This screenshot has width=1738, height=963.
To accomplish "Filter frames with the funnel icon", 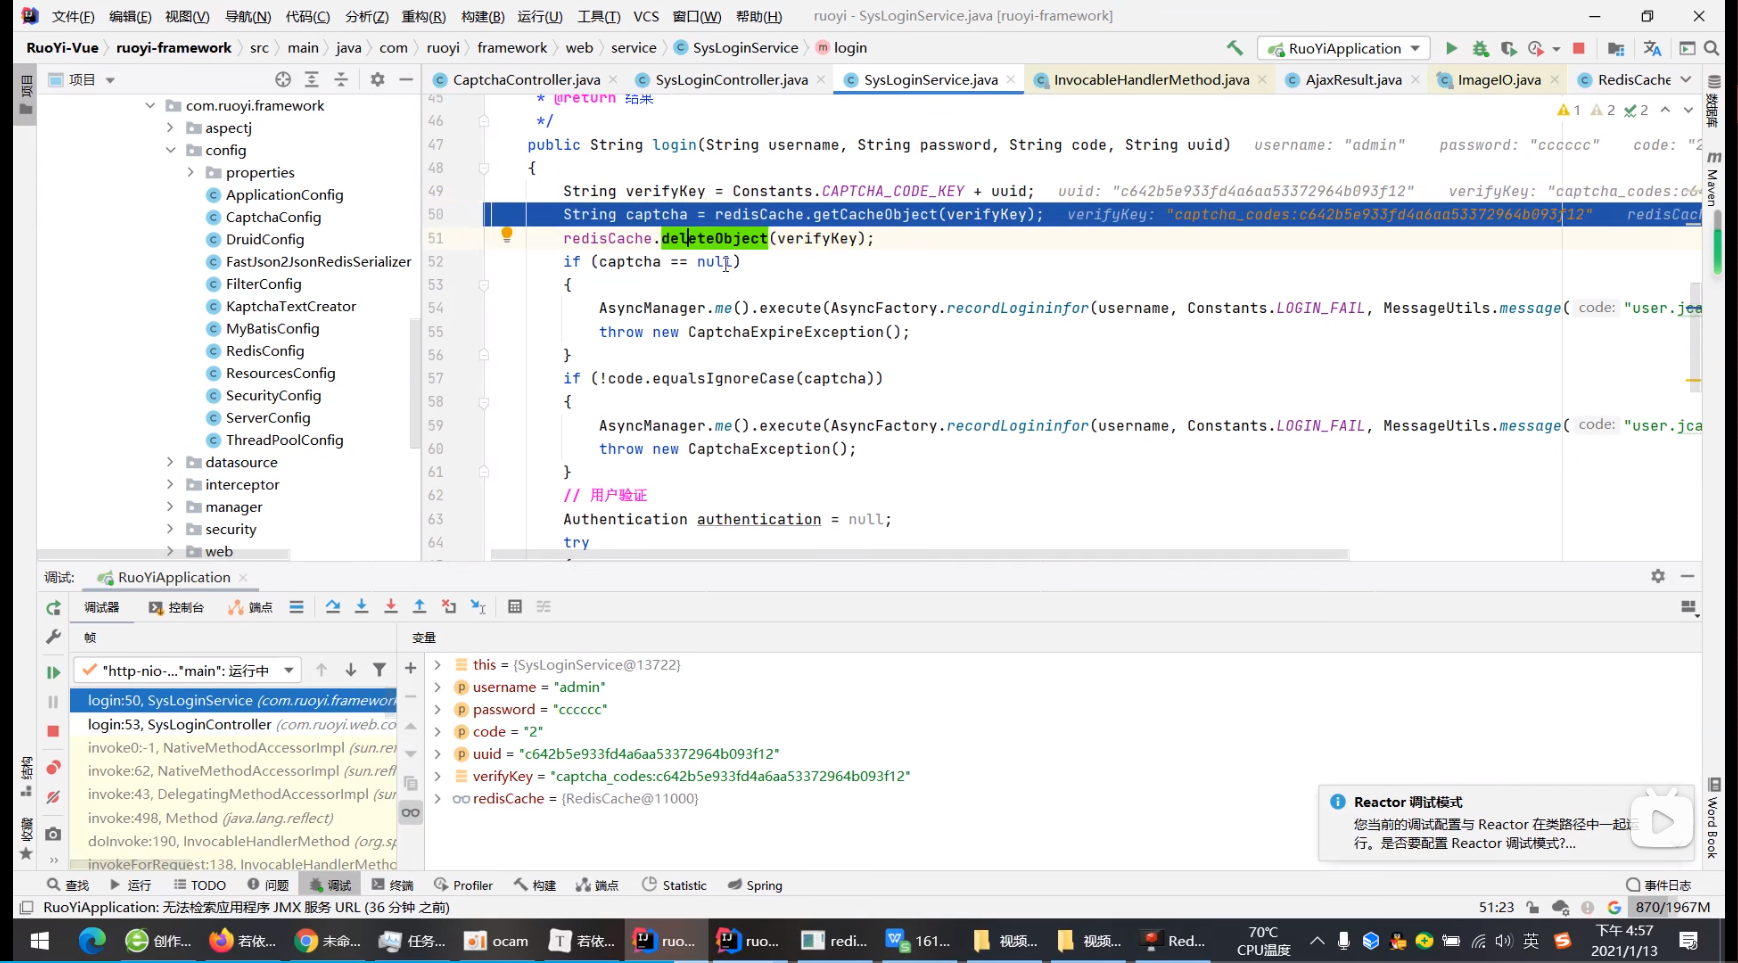I will pyautogui.click(x=379, y=670).
